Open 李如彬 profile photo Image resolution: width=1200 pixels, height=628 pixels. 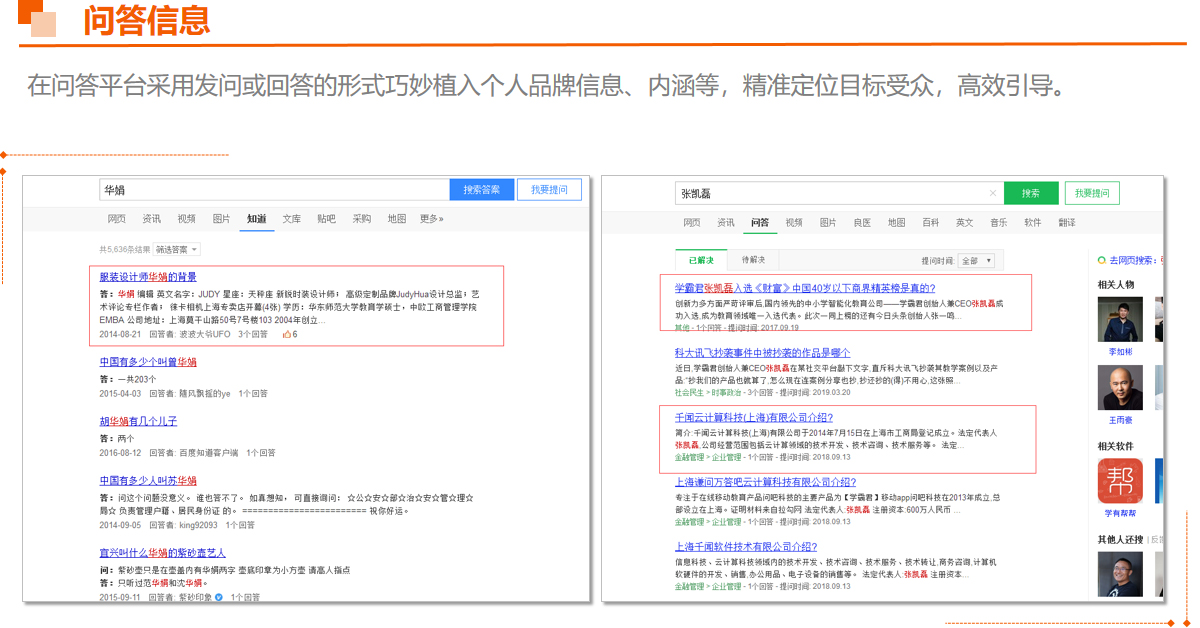(x=1120, y=320)
